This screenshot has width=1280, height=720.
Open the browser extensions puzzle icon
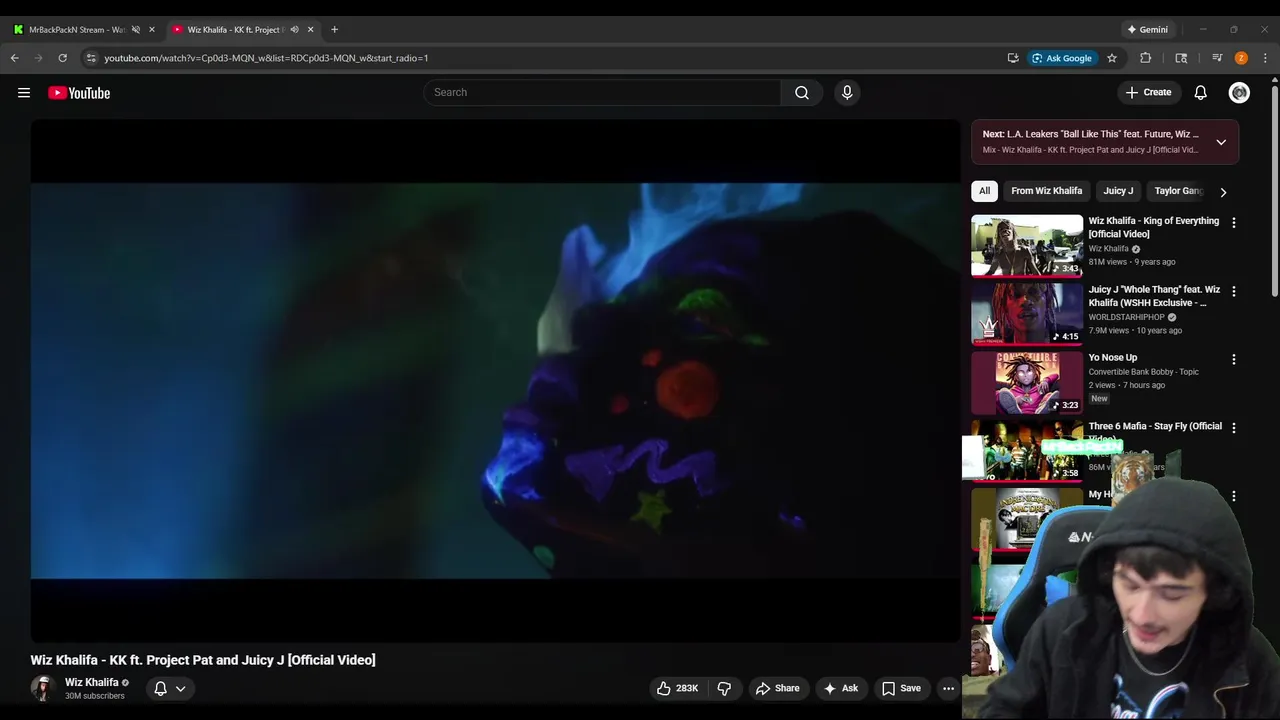pyautogui.click(x=1146, y=58)
